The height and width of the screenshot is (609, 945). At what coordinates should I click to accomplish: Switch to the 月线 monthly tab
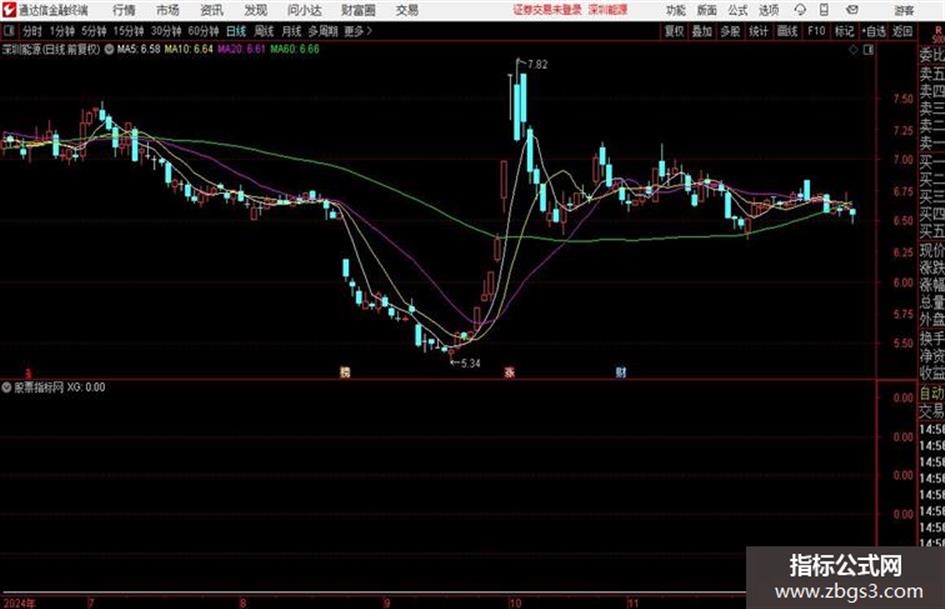point(292,31)
